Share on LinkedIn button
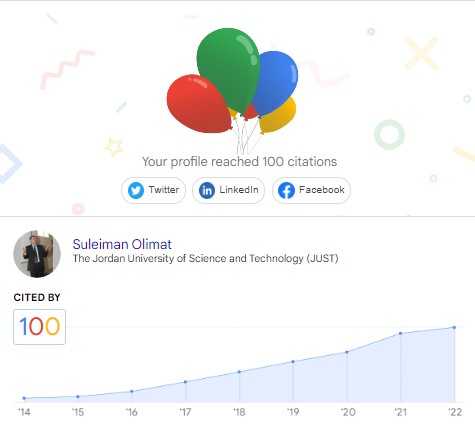The width and height of the screenshot is (475, 428). tap(228, 190)
